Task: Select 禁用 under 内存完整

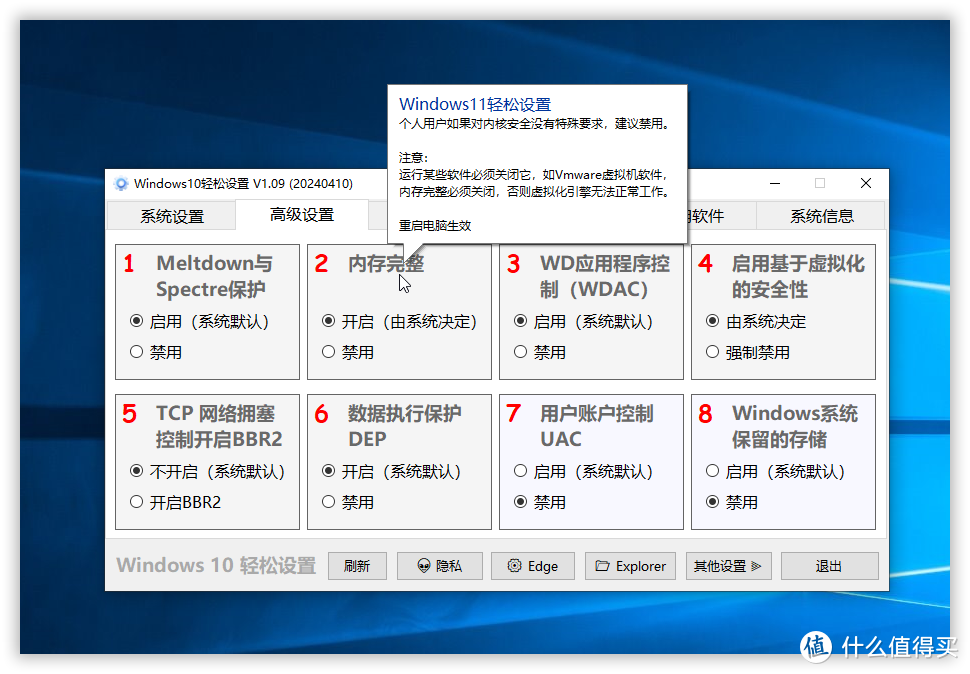Action: pyautogui.click(x=328, y=352)
